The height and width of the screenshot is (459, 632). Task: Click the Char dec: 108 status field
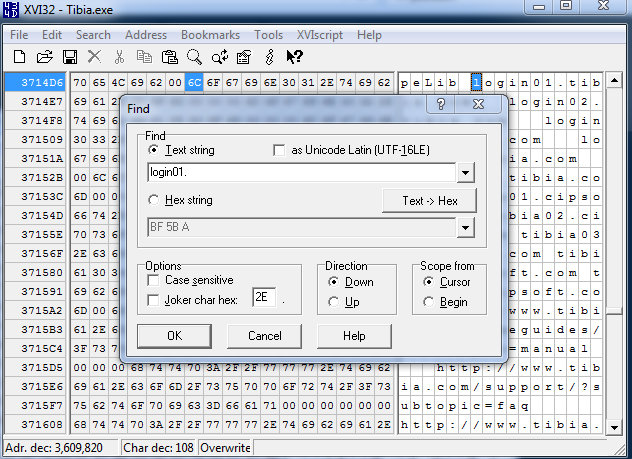click(158, 448)
